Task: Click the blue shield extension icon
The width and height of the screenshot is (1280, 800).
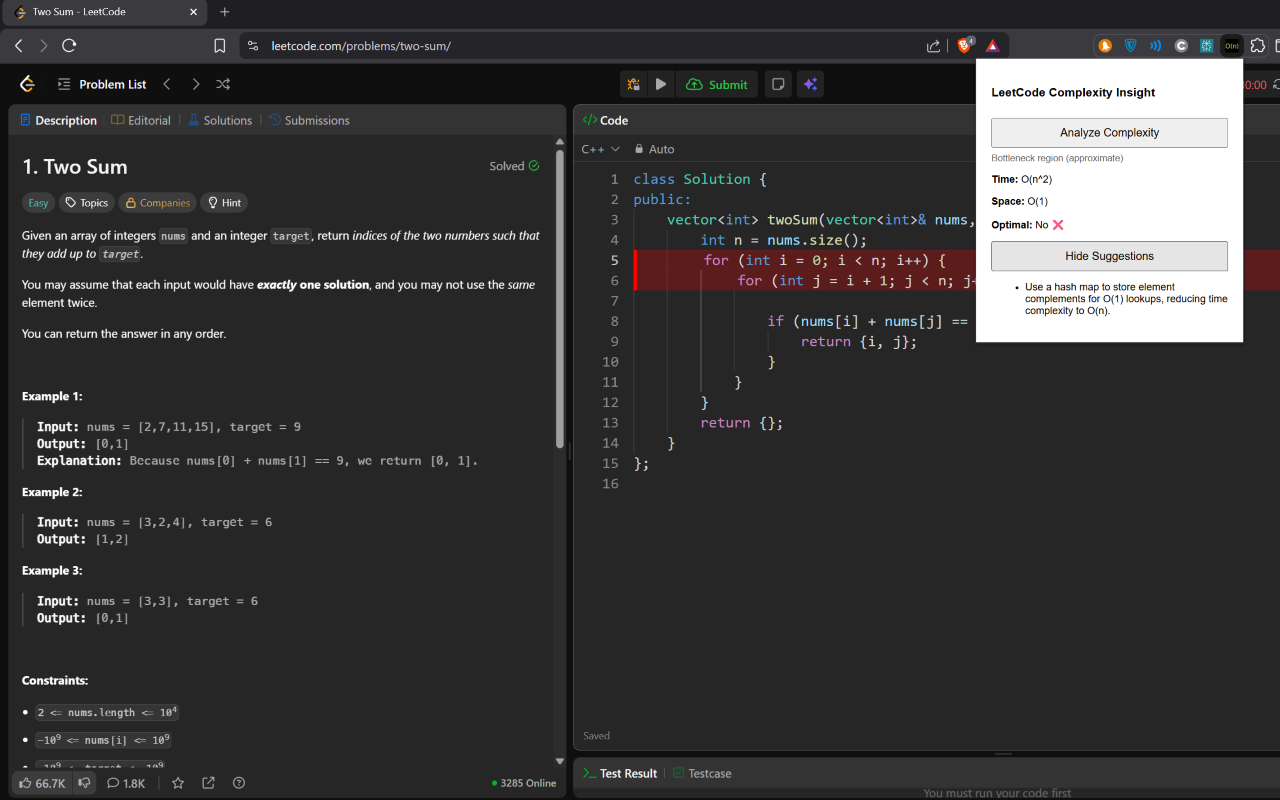Action: pyautogui.click(x=1131, y=45)
